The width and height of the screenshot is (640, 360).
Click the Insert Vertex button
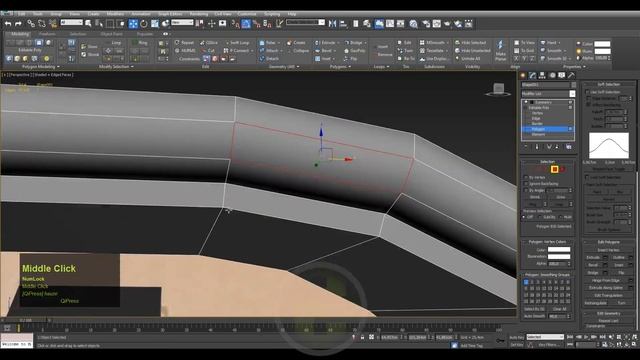[x=609, y=250]
